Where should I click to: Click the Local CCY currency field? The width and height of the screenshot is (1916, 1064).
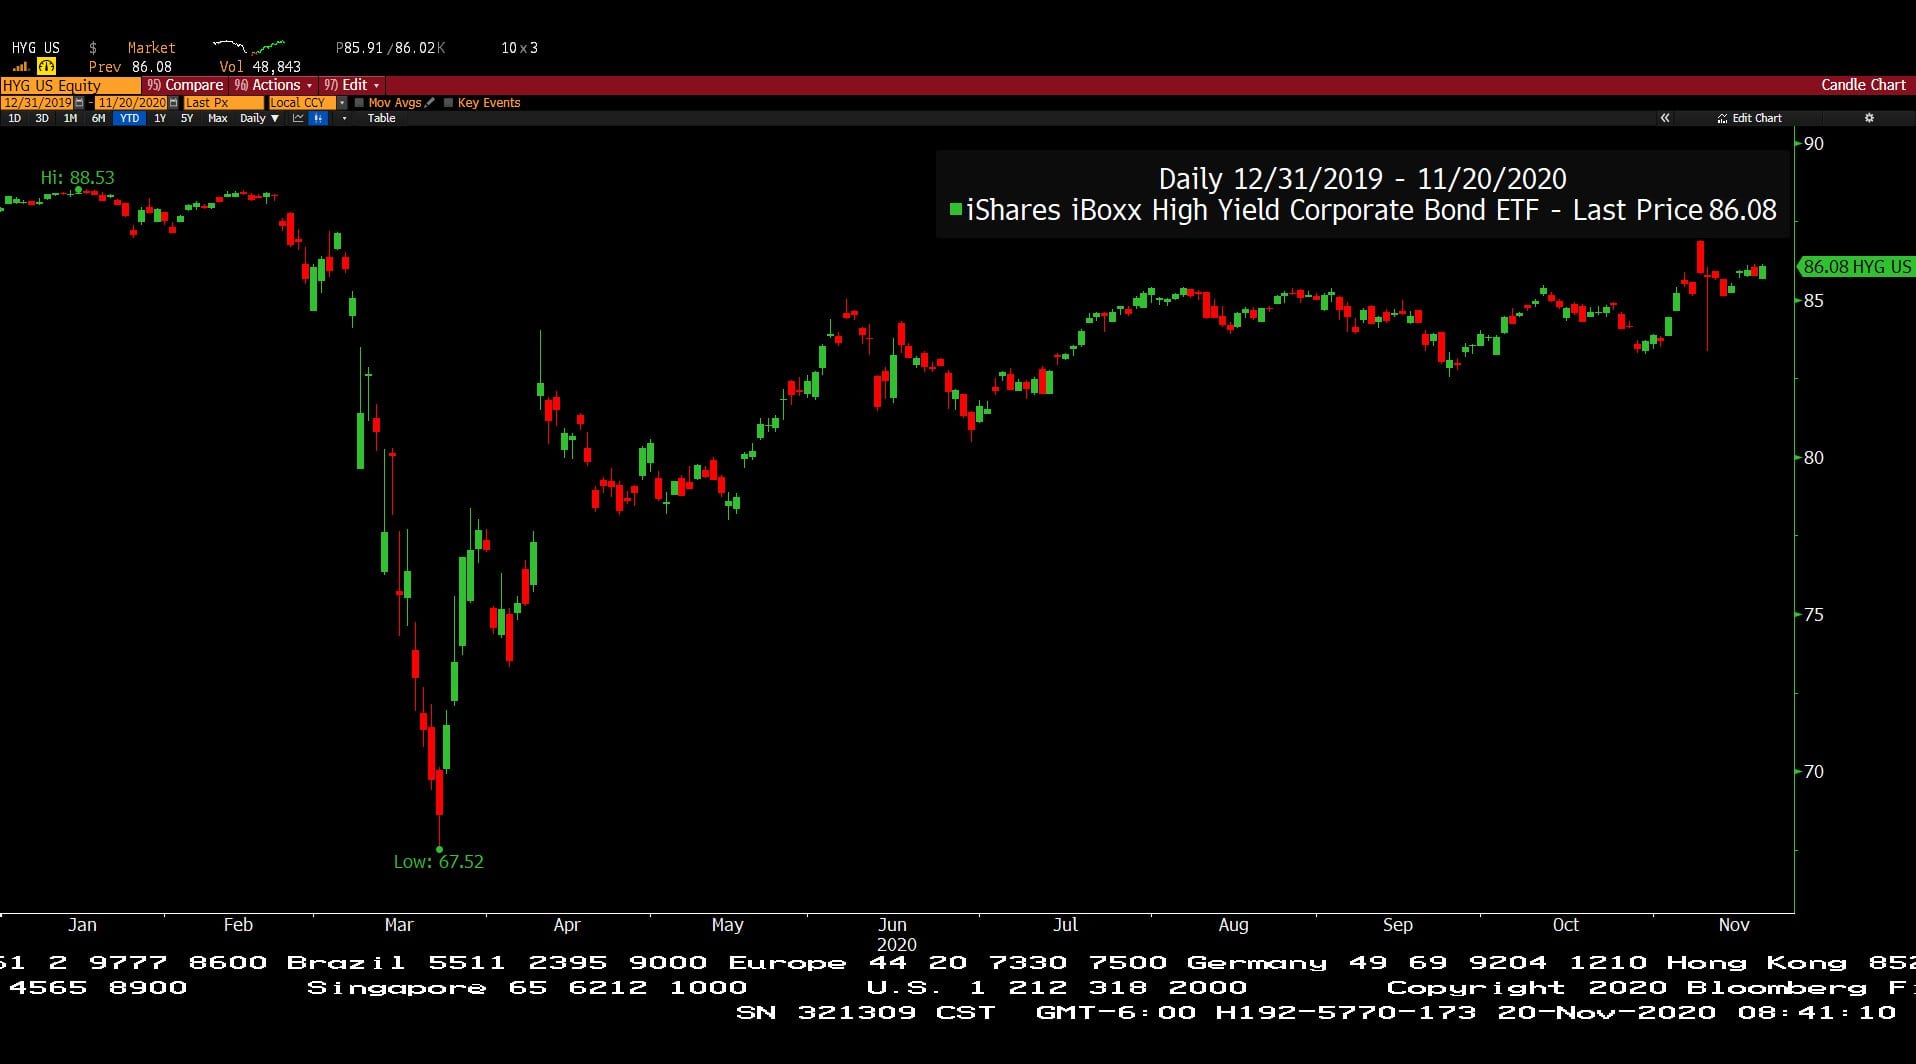click(302, 103)
